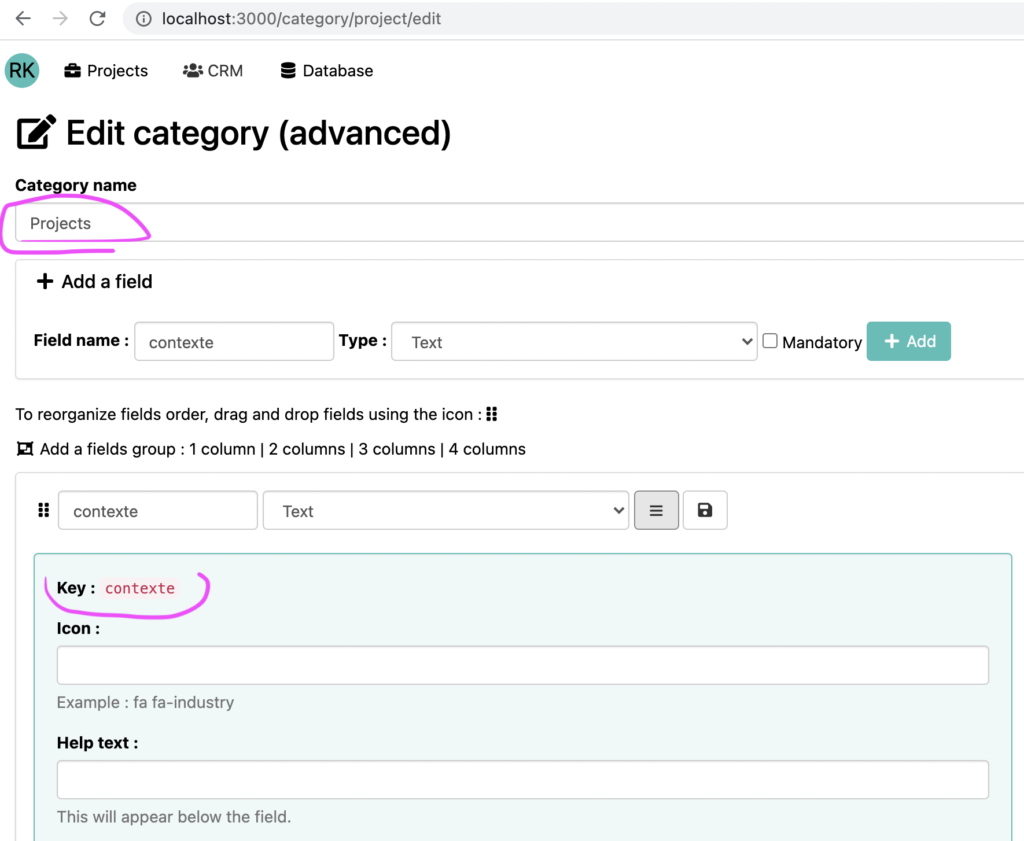Screen dimensions: 1024x841
Task: Enable the Mandatory checkbox
Action: [x=770, y=341]
